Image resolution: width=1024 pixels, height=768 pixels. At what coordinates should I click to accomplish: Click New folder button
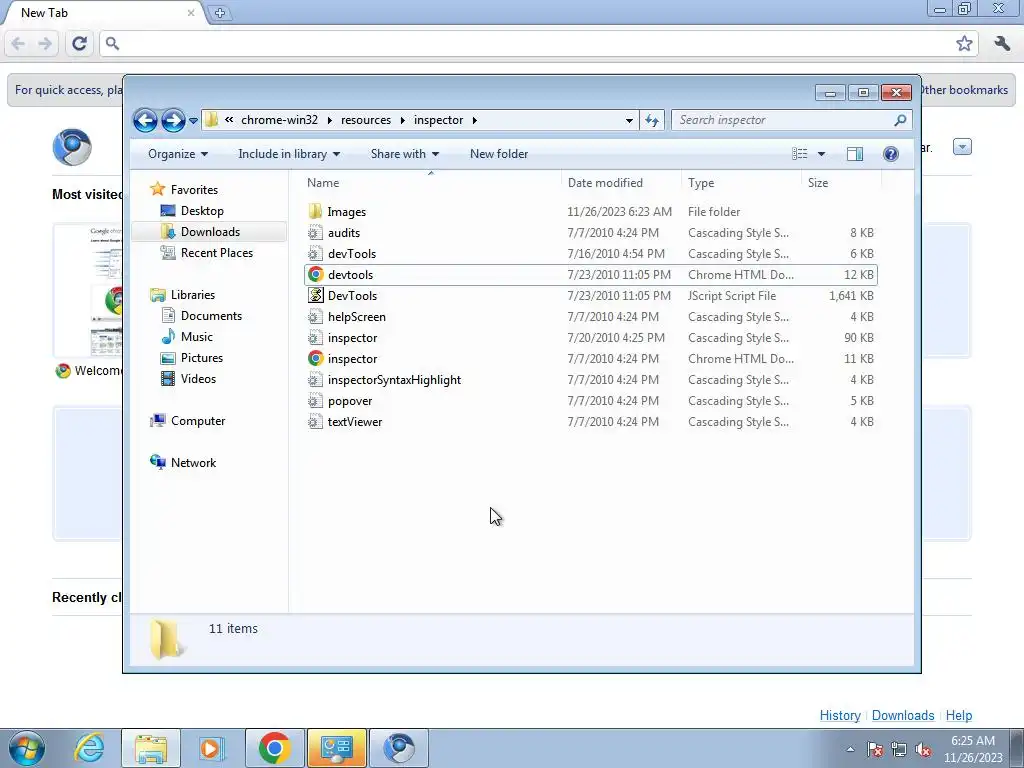[x=499, y=154]
